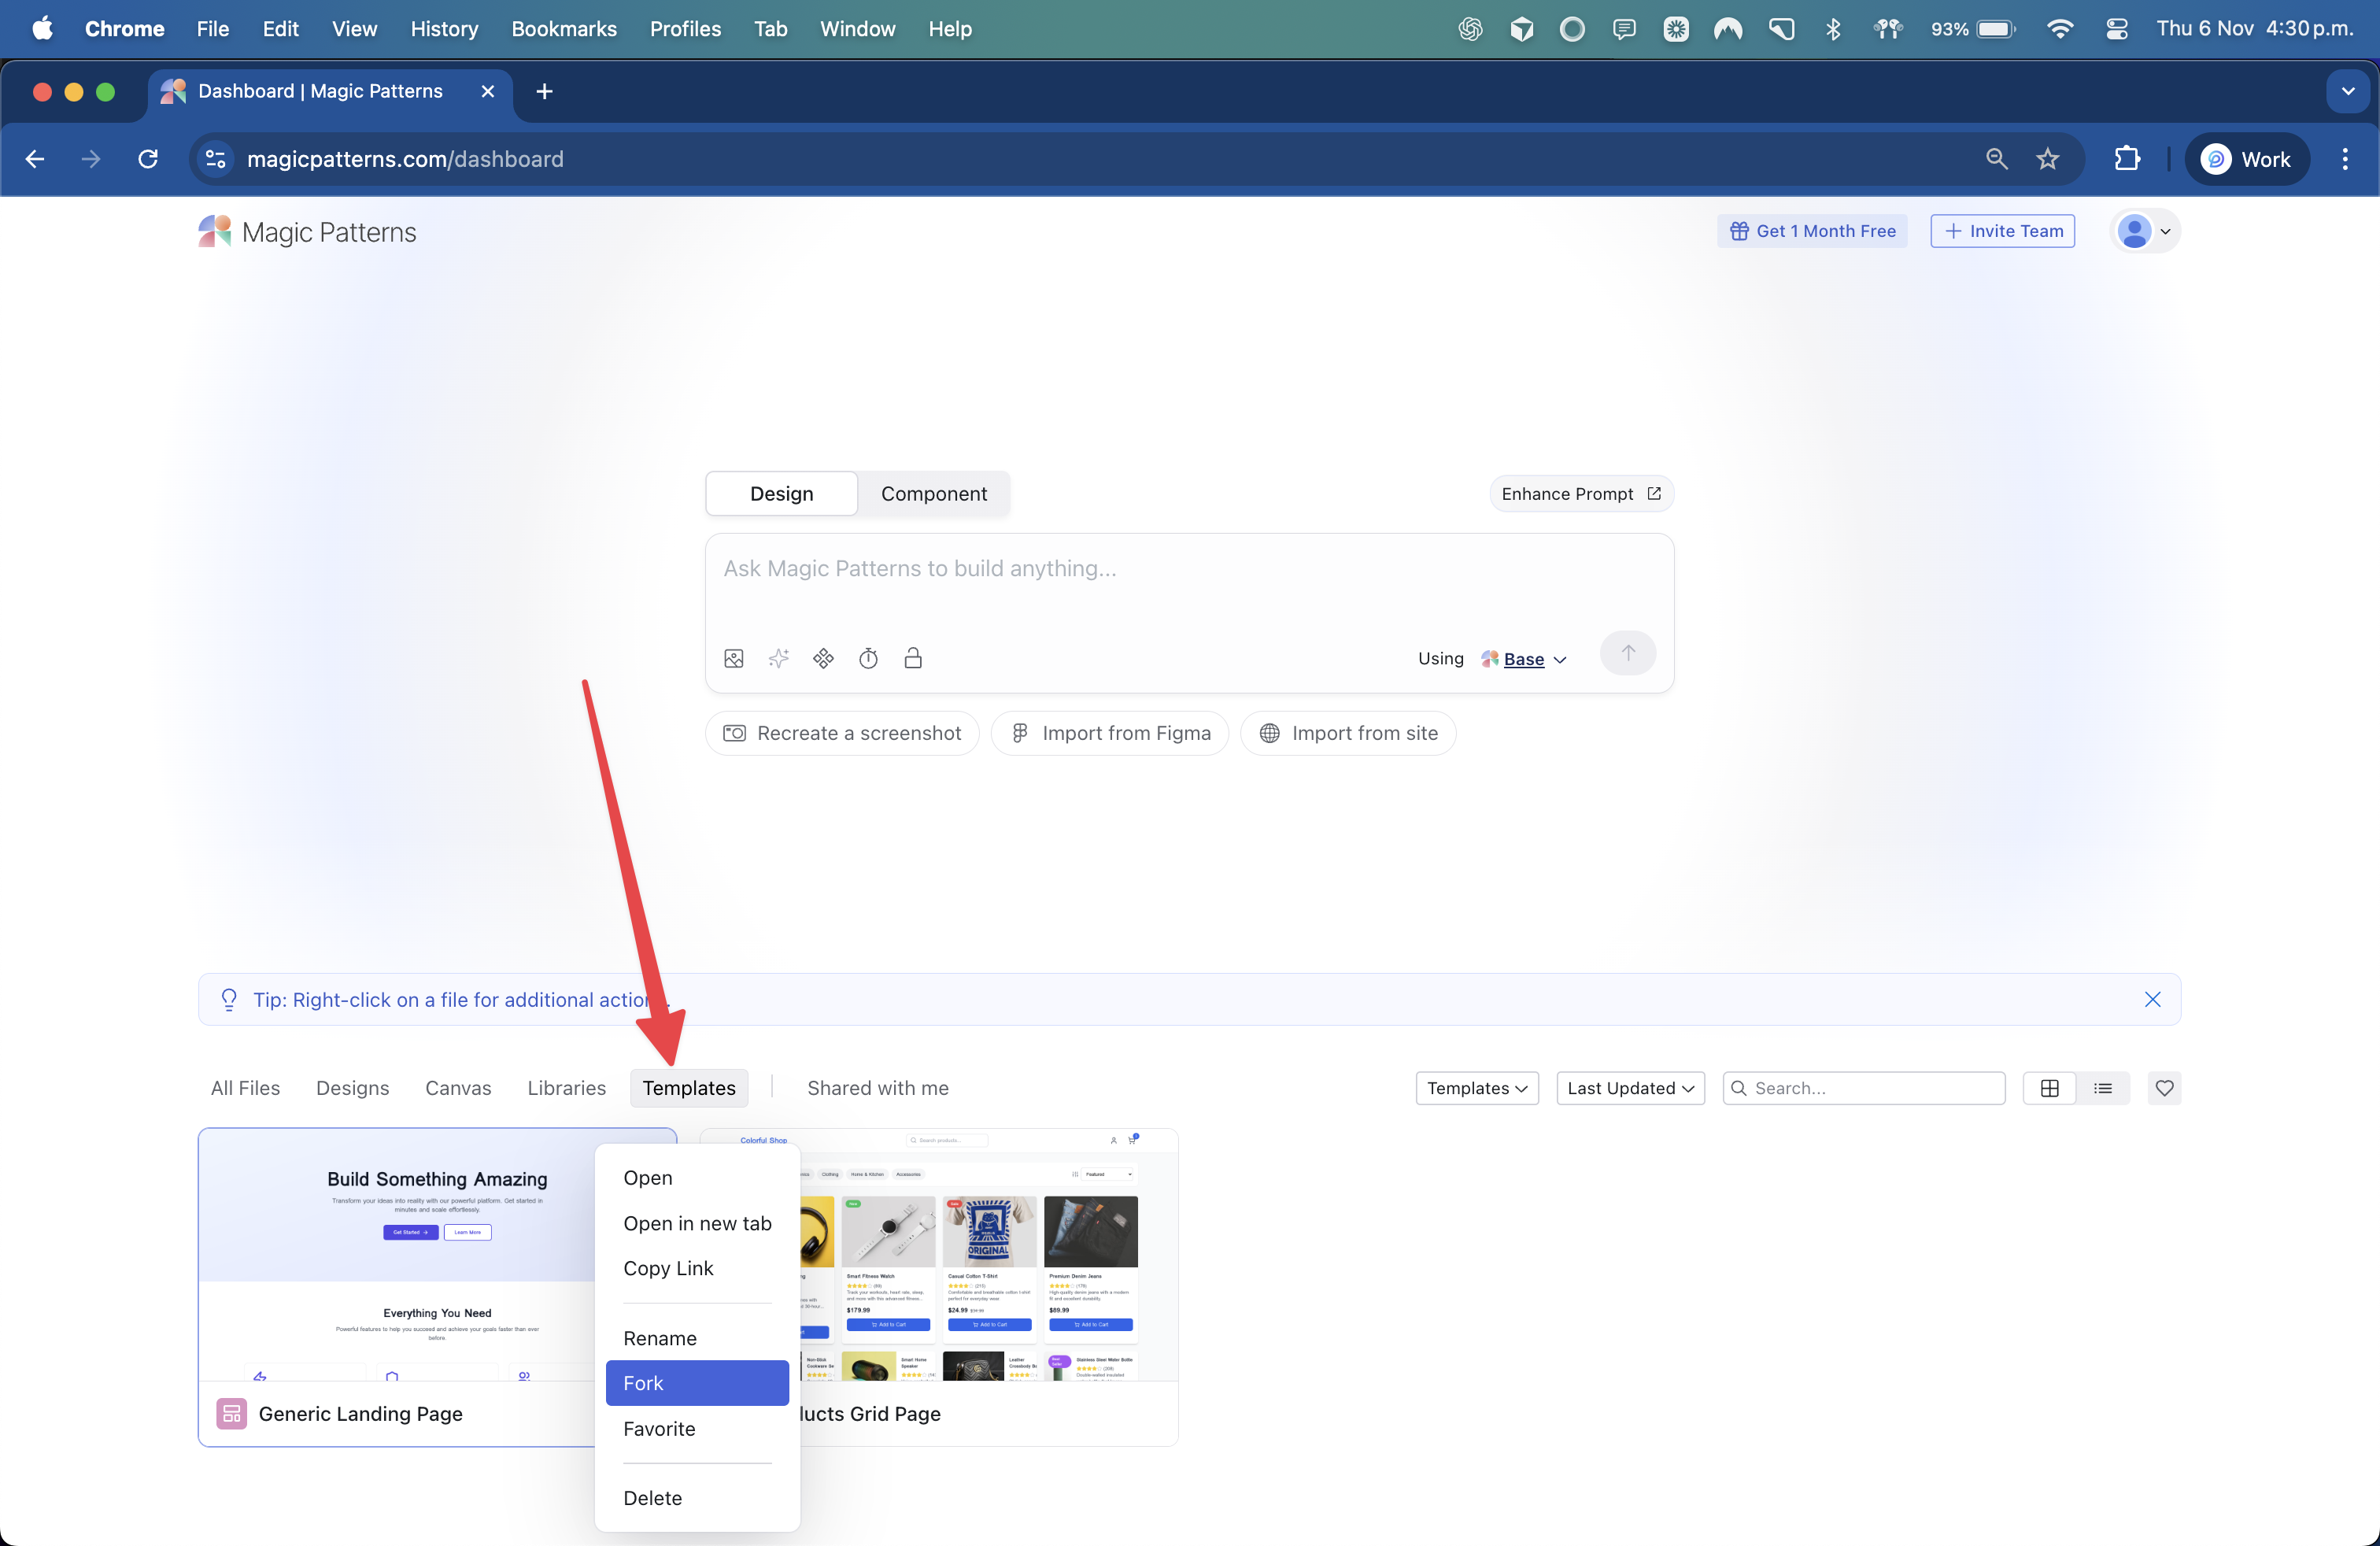Toggle Favorite from the context menu
This screenshot has width=2380, height=1546.
click(x=659, y=1429)
